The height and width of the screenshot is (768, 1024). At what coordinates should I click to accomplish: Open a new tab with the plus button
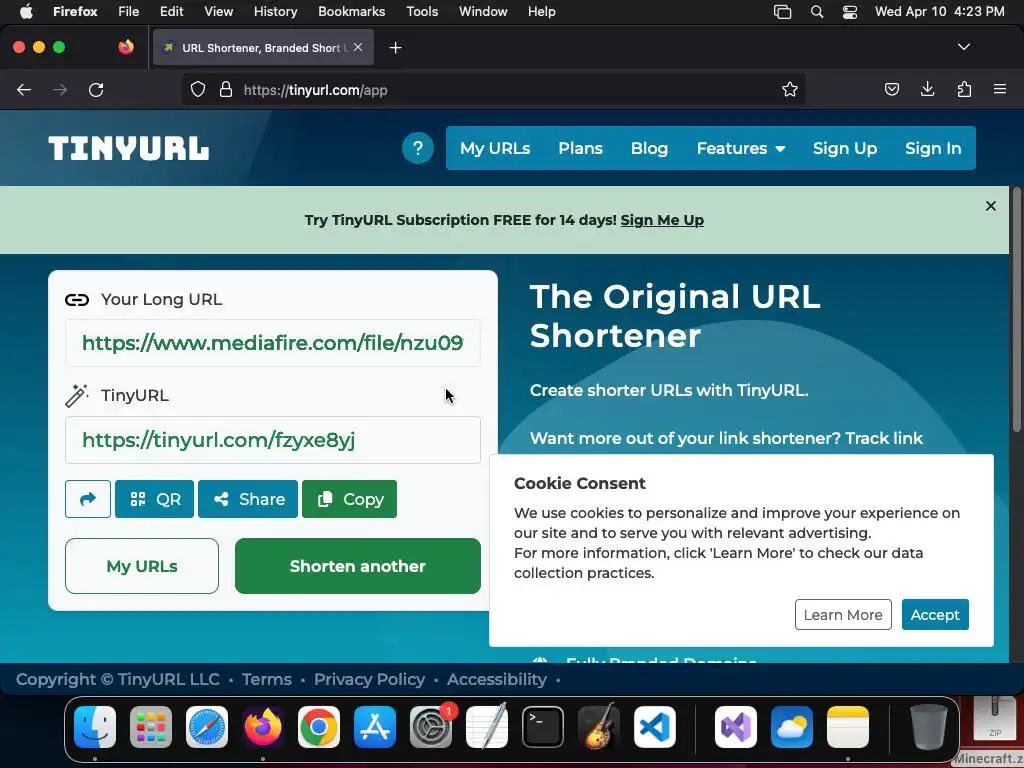[395, 48]
